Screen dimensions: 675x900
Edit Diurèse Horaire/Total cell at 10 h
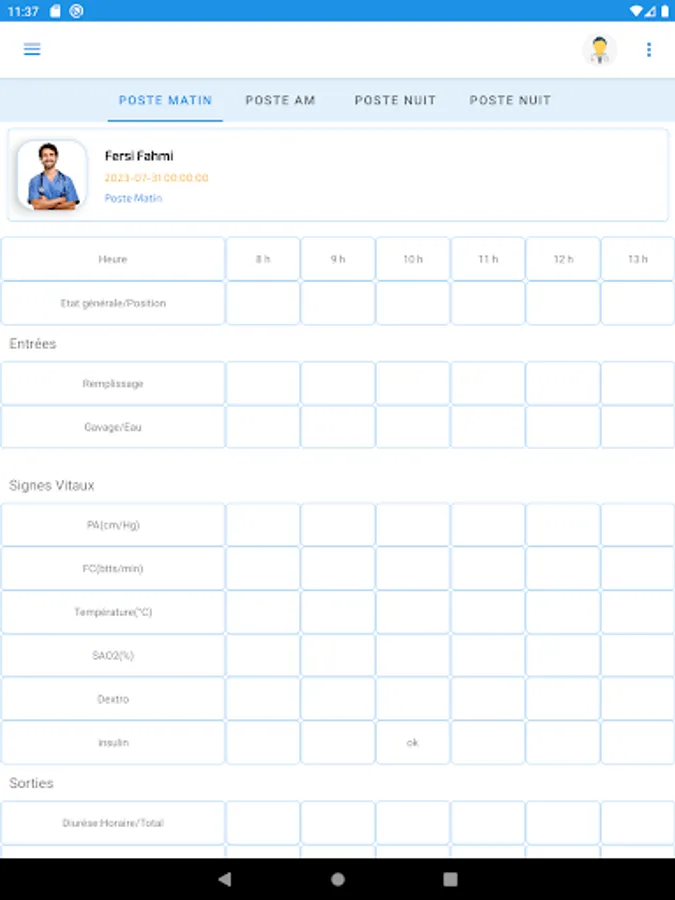click(413, 823)
